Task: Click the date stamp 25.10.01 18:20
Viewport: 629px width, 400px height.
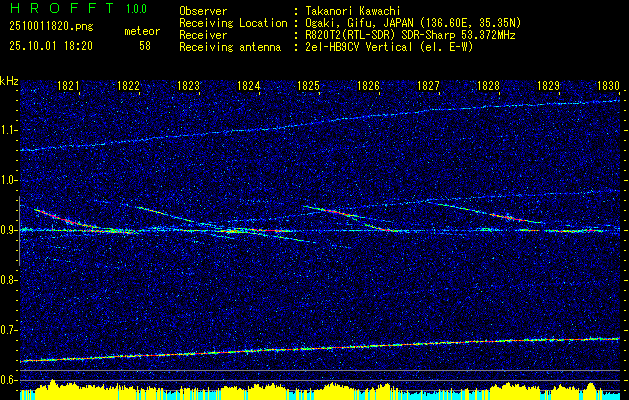Action: pos(50,46)
